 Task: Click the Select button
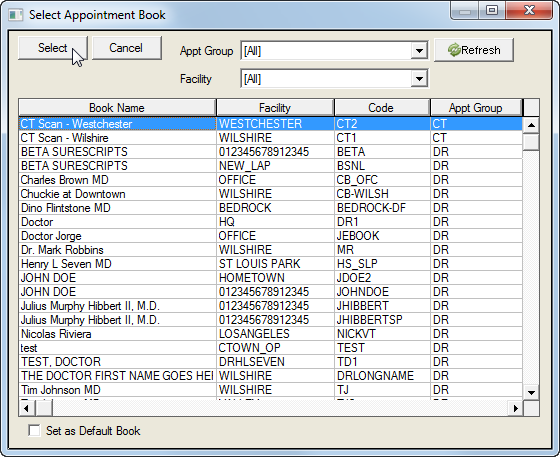tap(52, 47)
